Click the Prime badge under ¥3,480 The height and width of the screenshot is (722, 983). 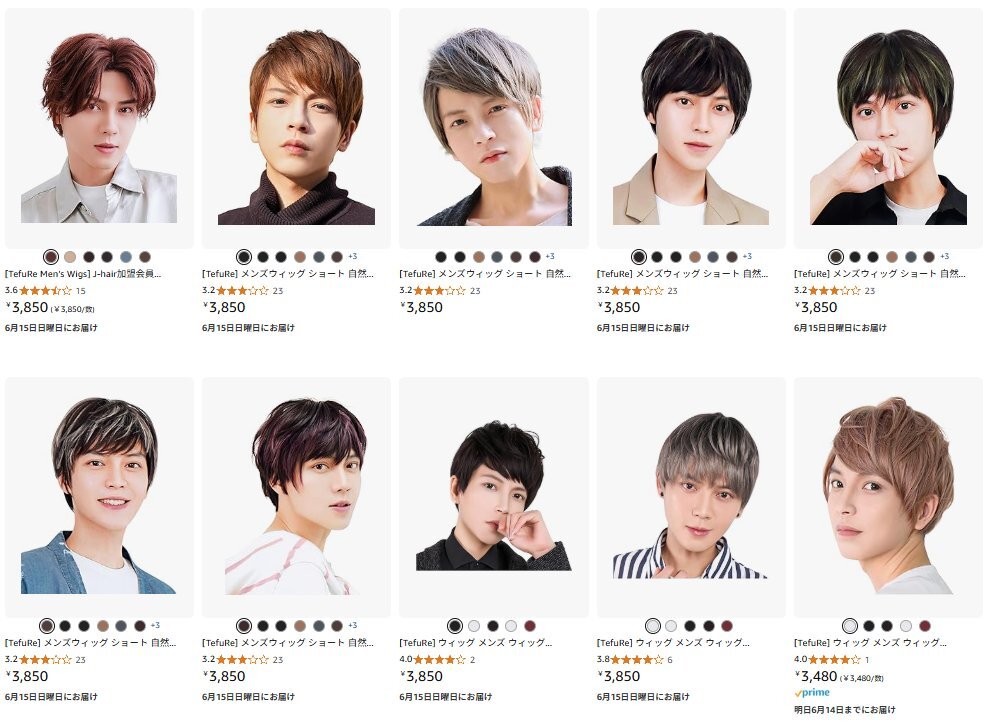pos(812,693)
